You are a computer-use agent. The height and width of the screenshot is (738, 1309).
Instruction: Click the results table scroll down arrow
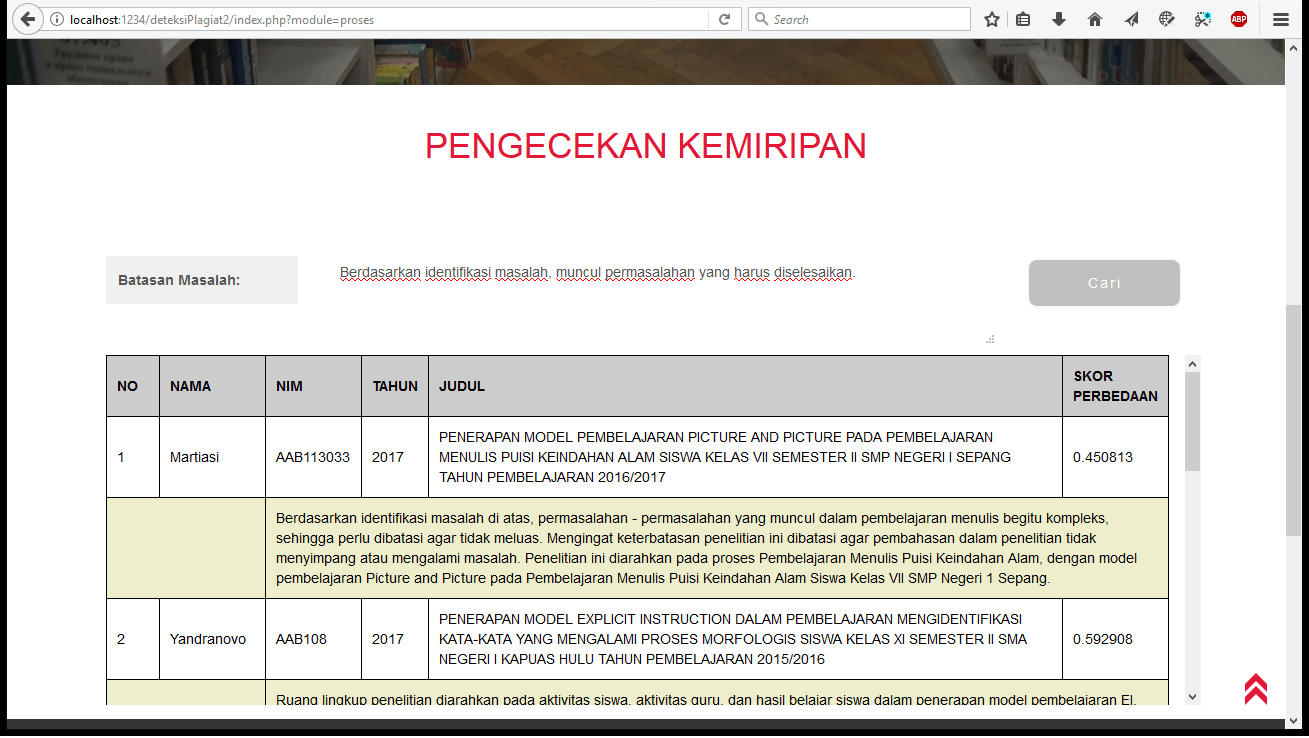pyautogui.click(x=1192, y=696)
